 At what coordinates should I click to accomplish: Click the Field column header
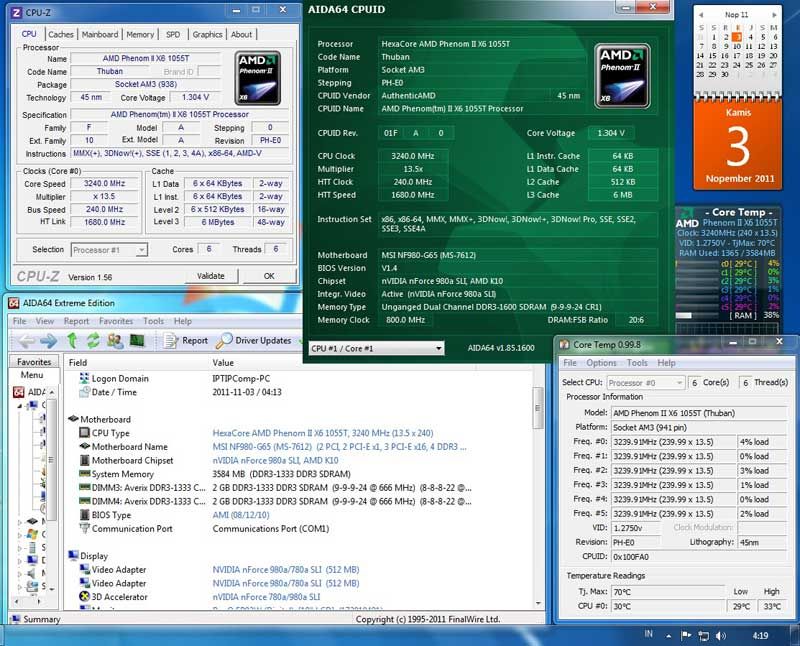[x=78, y=362]
